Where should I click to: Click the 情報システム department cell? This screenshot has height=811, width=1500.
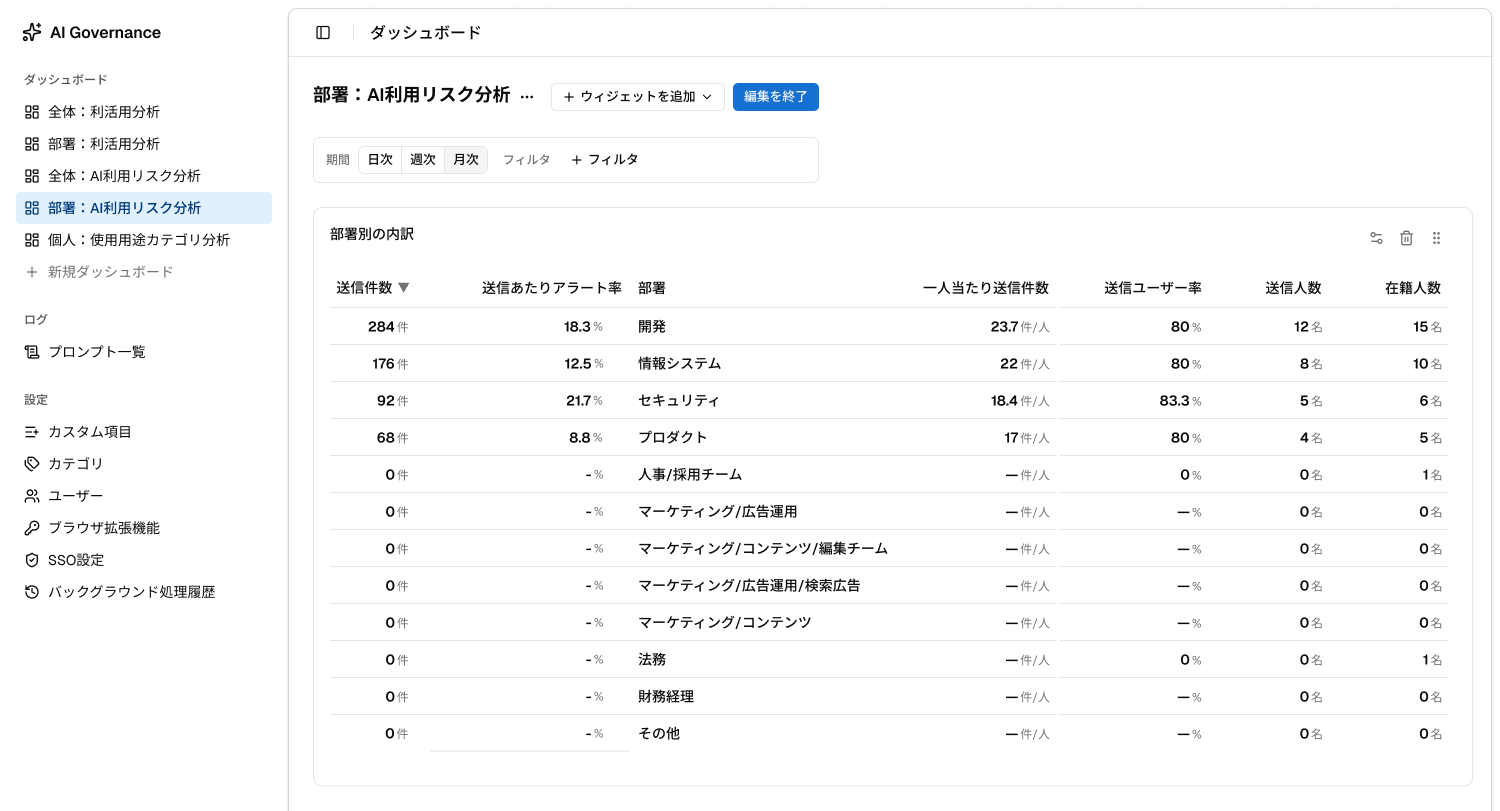(x=679, y=364)
